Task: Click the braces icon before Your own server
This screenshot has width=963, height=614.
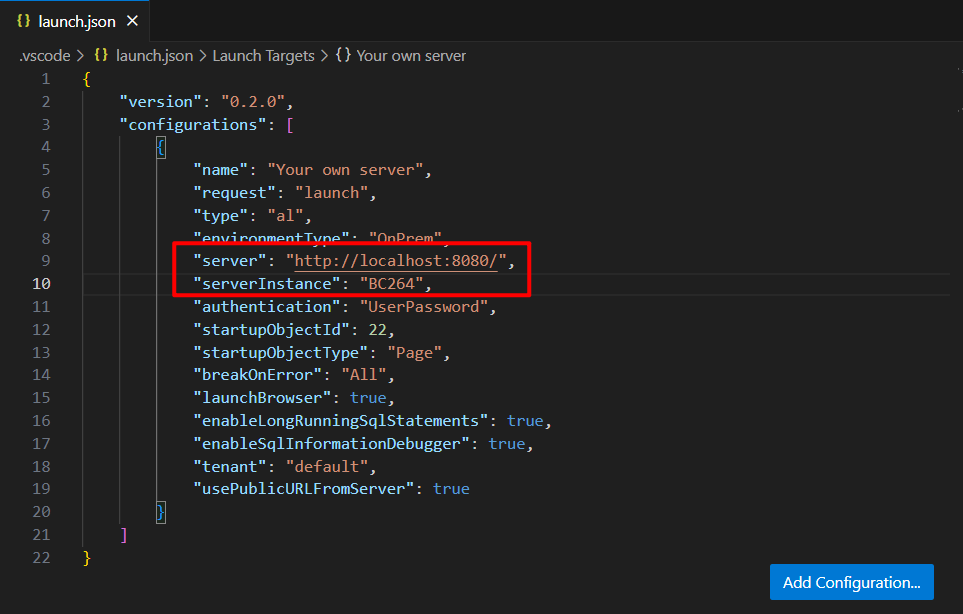Action: click(x=342, y=56)
